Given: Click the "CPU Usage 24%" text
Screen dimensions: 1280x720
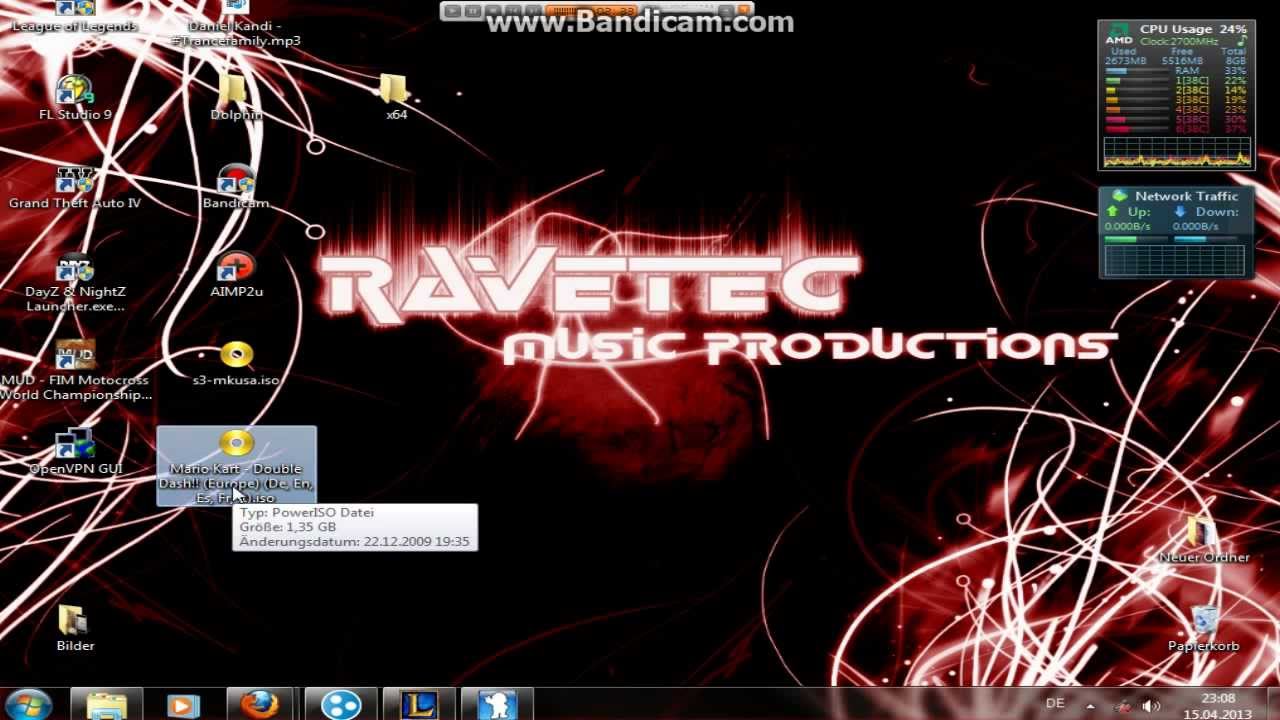Looking at the screenshot, I should pyautogui.click(x=1193, y=30).
